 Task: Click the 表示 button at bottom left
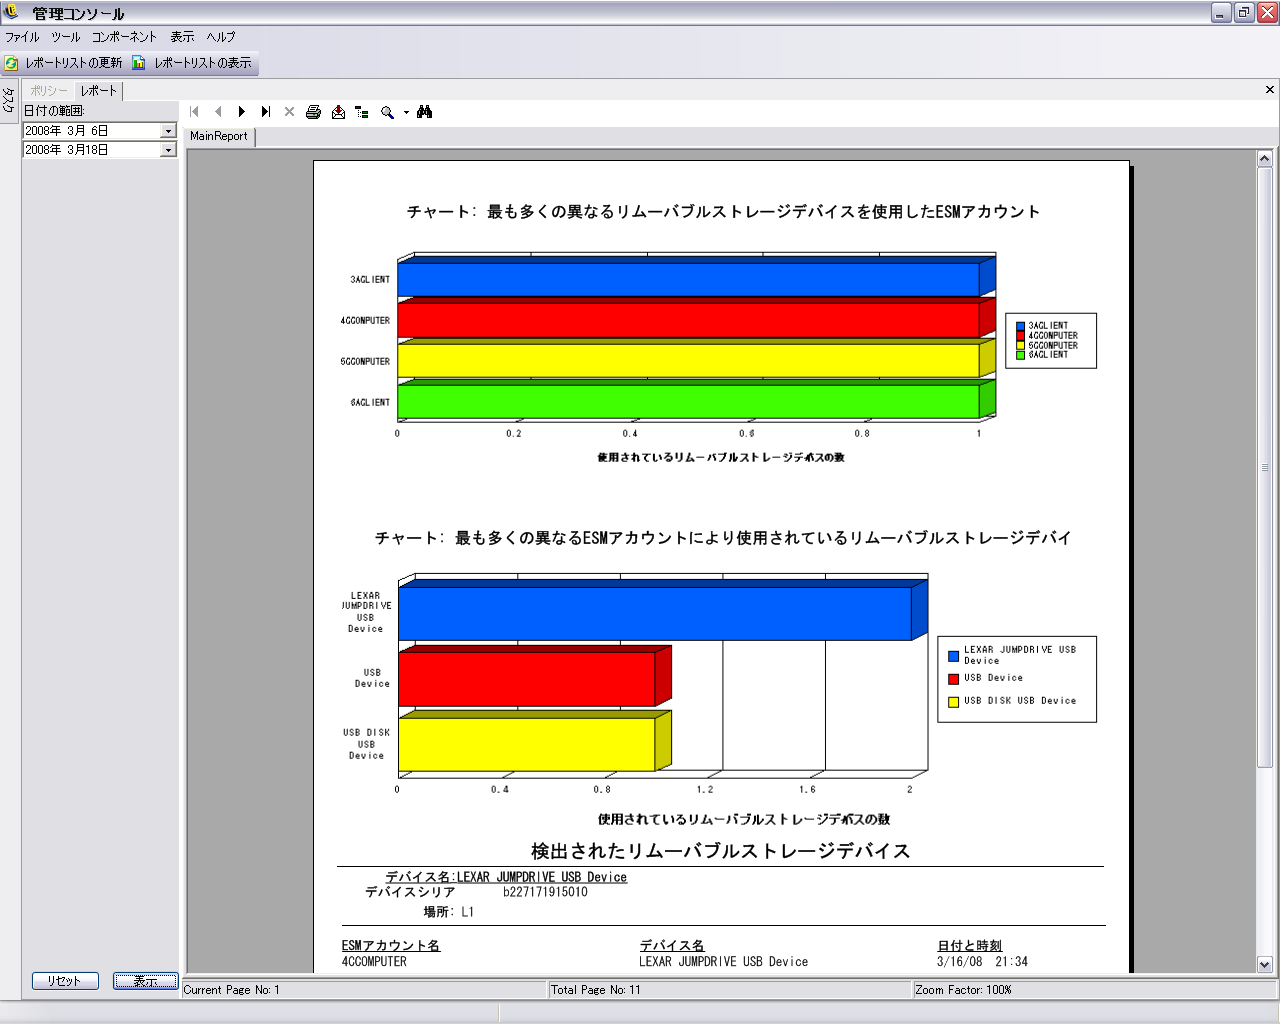pyautogui.click(x=145, y=981)
